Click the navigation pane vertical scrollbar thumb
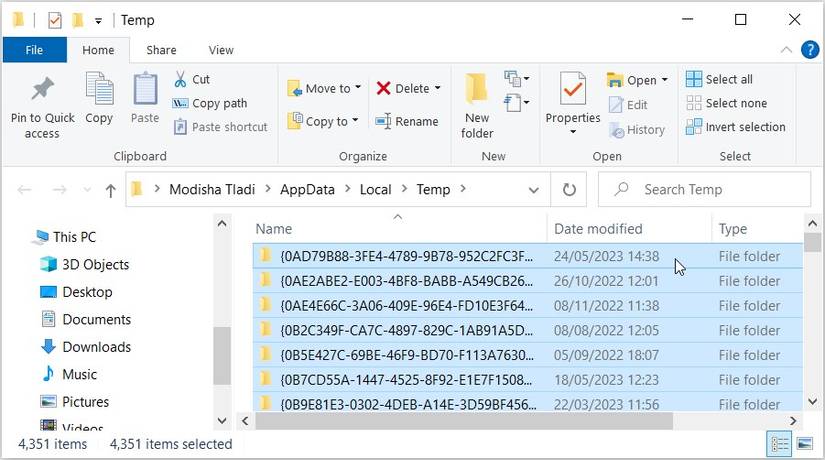Viewport: 825px width, 460px height. (x=222, y=356)
